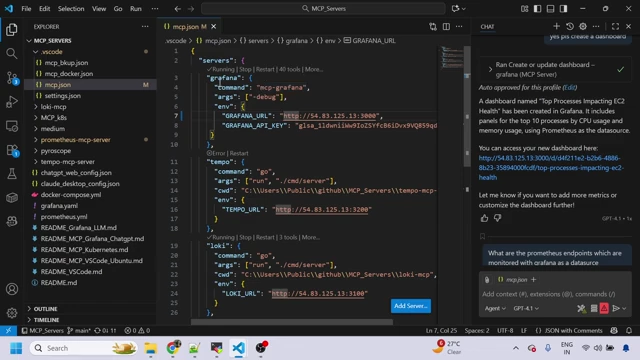640x360 pixels.
Task: Open the Selection menu
Action: click(71, 9)
